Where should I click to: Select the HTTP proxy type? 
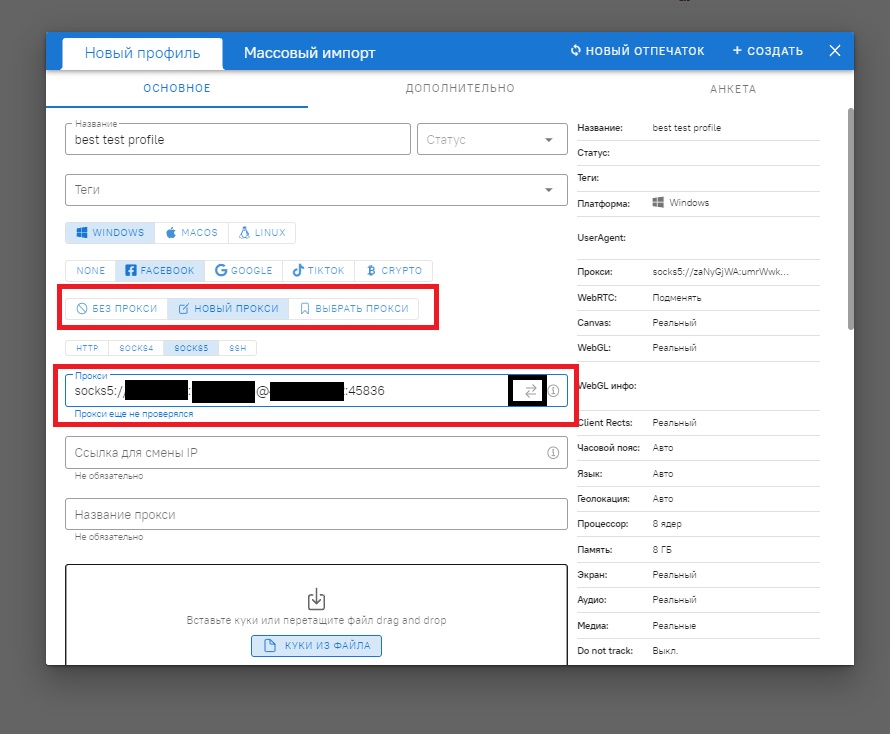coord(87,348)
